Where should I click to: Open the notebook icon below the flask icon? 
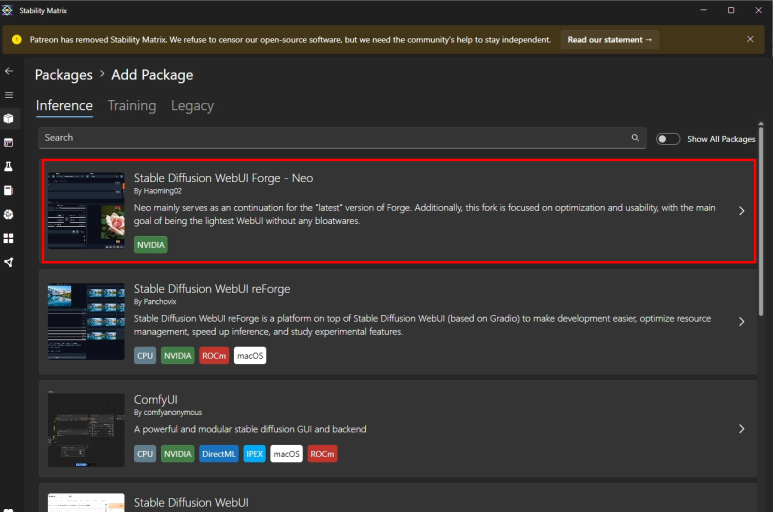pyautogui.click(x=9, y=191)
